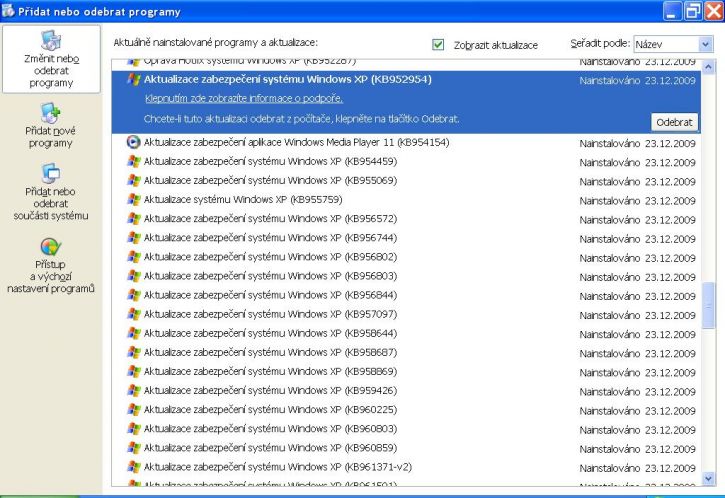Toggle Zobrazit aktualizace checkbox

[x=438, y=44]
